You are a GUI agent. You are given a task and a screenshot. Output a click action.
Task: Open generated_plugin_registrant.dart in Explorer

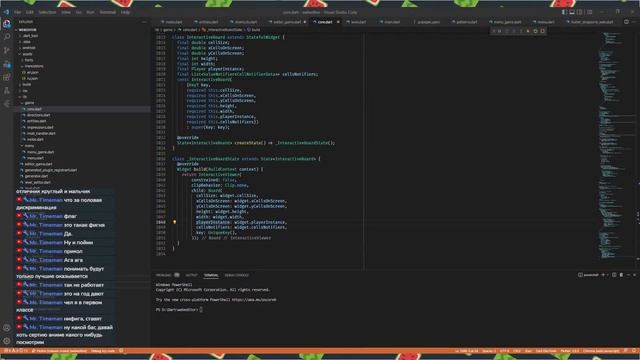[x=51, y=170]
